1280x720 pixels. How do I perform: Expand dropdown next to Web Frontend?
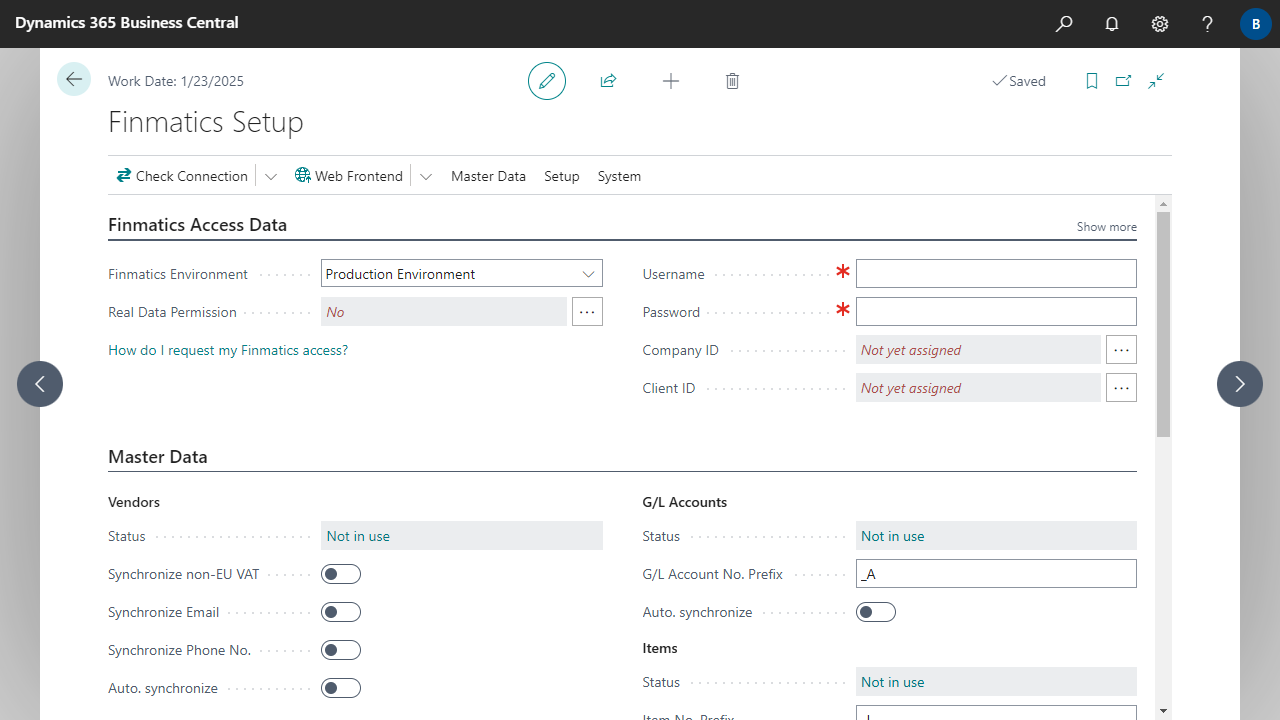click(426, 176)
